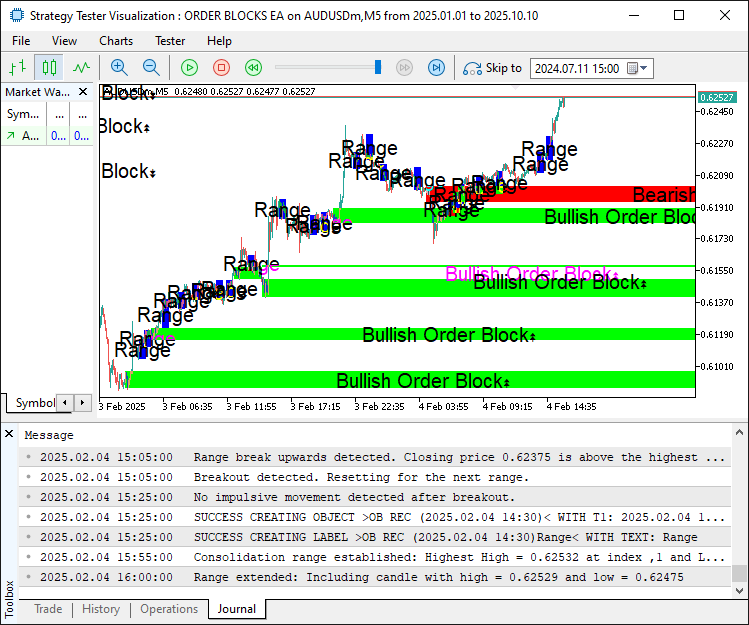Close the Market Watch panel
Viewport: 749px width, 625px height.
point(87,92)
